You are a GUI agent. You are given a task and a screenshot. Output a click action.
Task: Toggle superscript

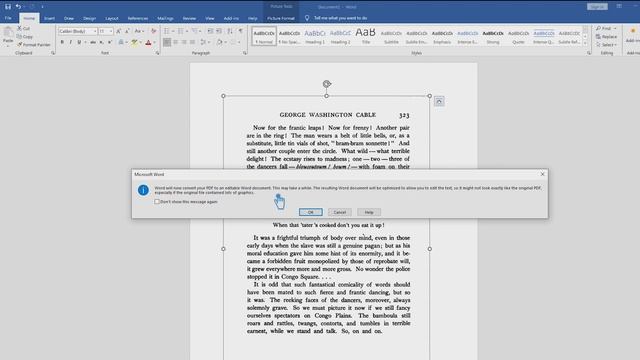click(110, 42)
